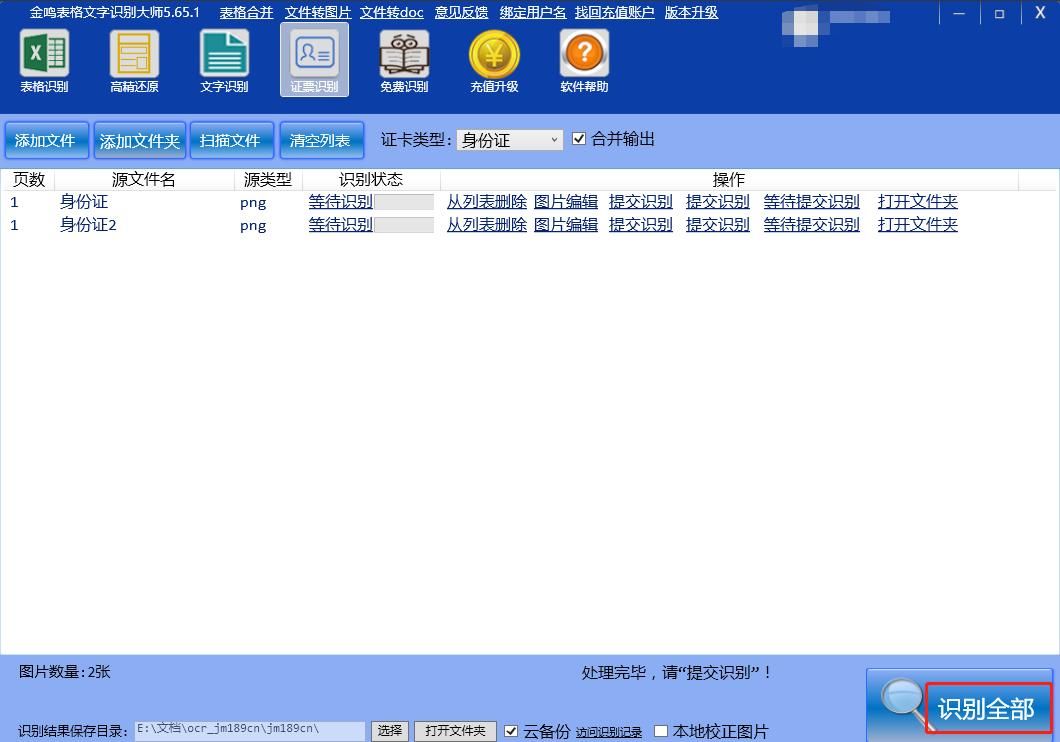This screenshot has height=742, width=1060.
Task: Open the 绑定用户名 menu link
Action: pyautogui.click(x=533, y=12)
